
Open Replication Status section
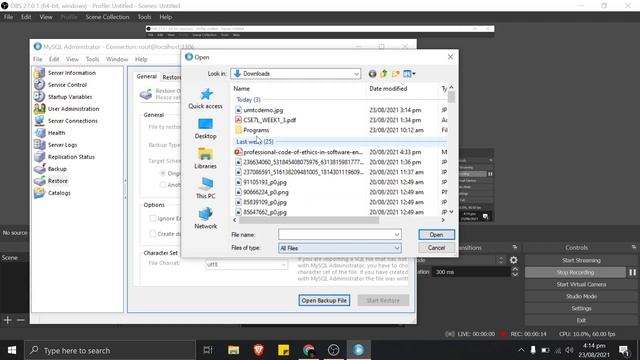click(71, 157)
